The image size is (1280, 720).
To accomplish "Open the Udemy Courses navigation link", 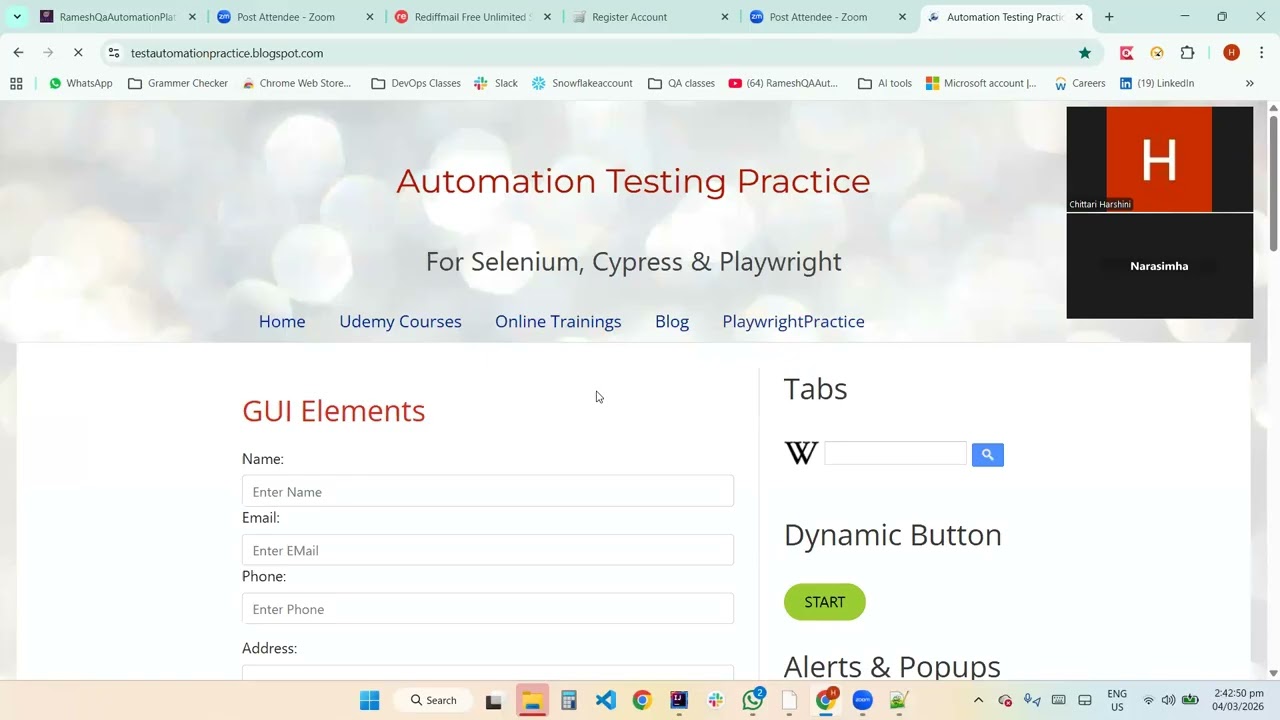I will pyautogui.click(x=400, y=321).
